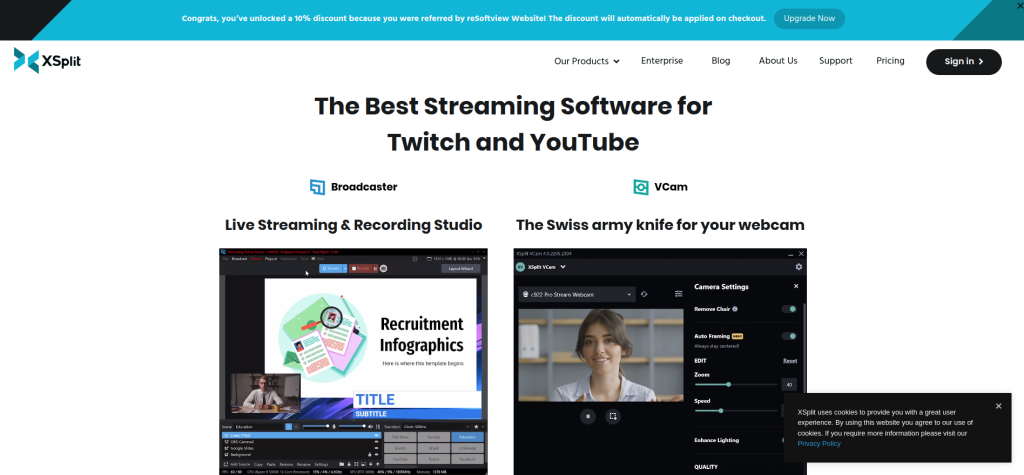
Task: Click the Broadcaster product icon
Action: pos(317,187)
